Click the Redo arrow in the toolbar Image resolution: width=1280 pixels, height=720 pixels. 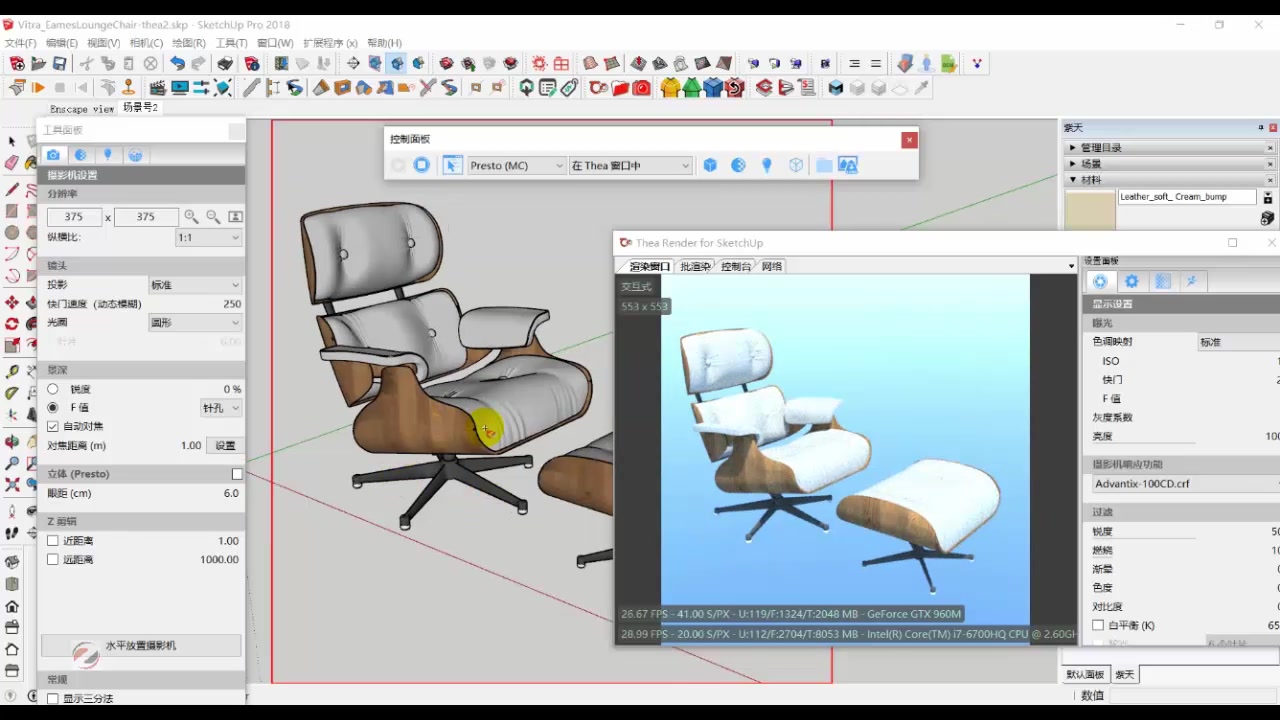point(199,63)
